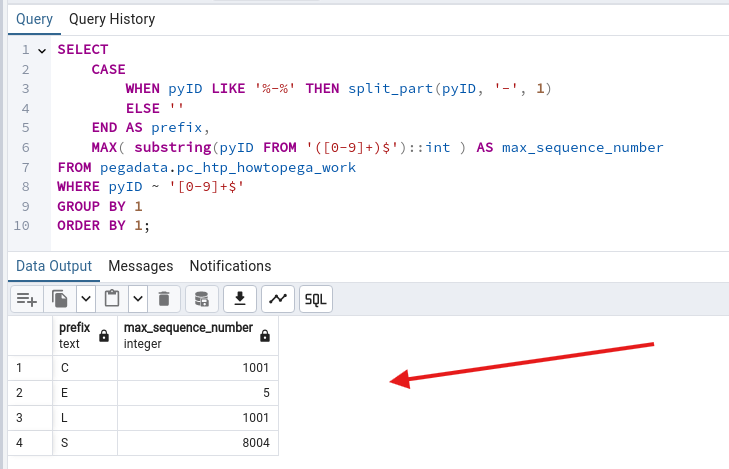729x469 pixels.
Task: Open the Graph Visualiser icon
Action: click(x=278, y=298)
